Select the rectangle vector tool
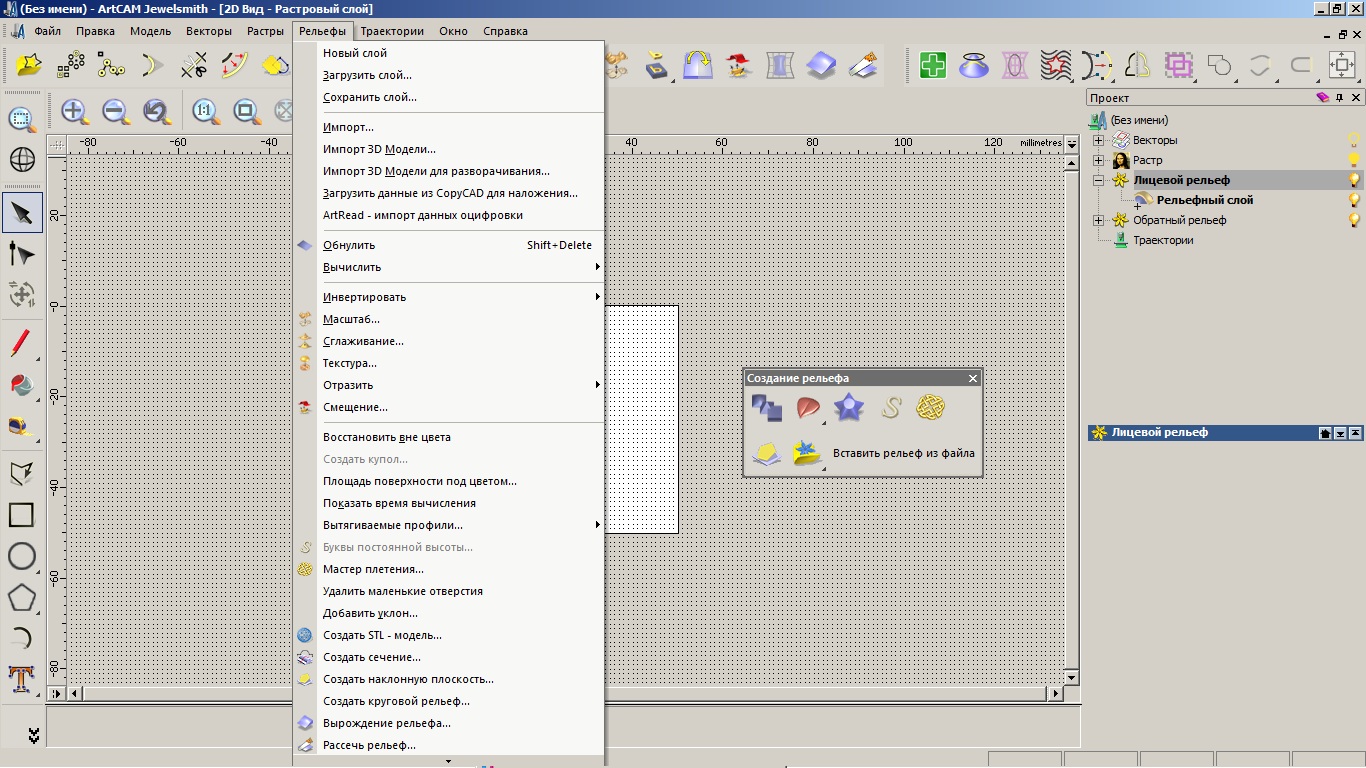Viewport: 1366px width, 768px height. tap(22, 514)
